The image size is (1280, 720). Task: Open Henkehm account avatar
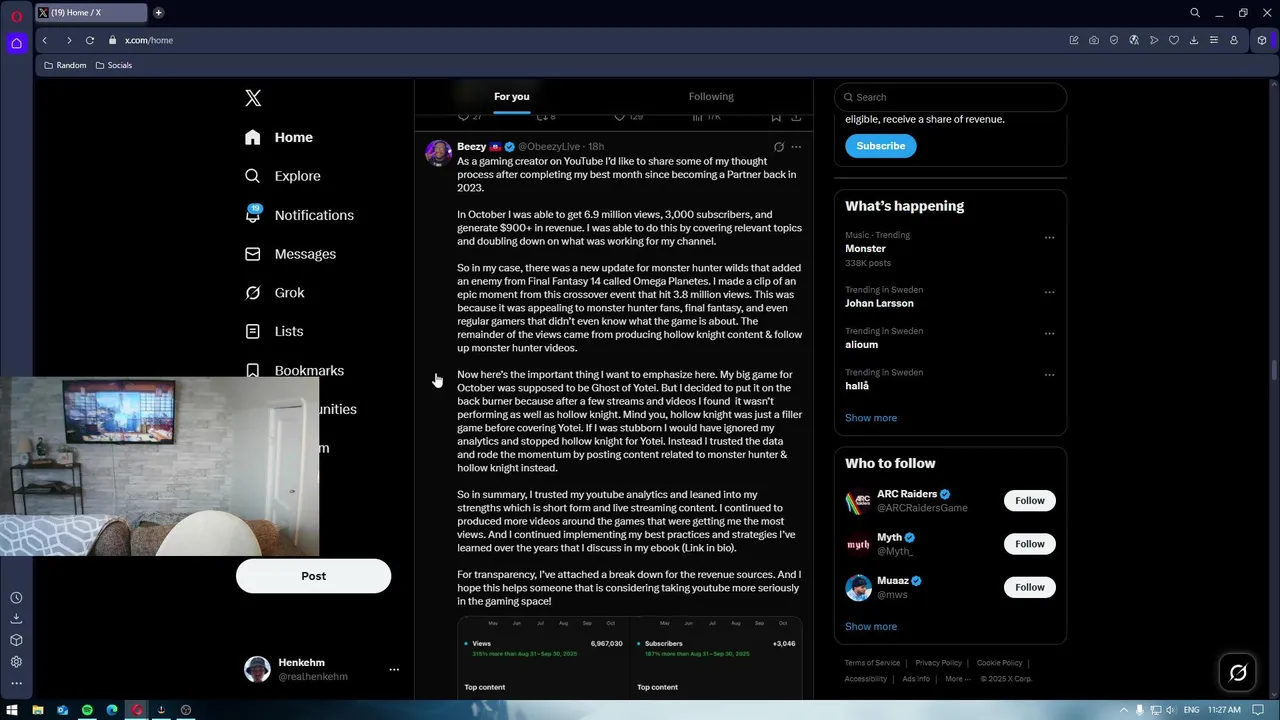pyautogui.click(x=257, y=670)
